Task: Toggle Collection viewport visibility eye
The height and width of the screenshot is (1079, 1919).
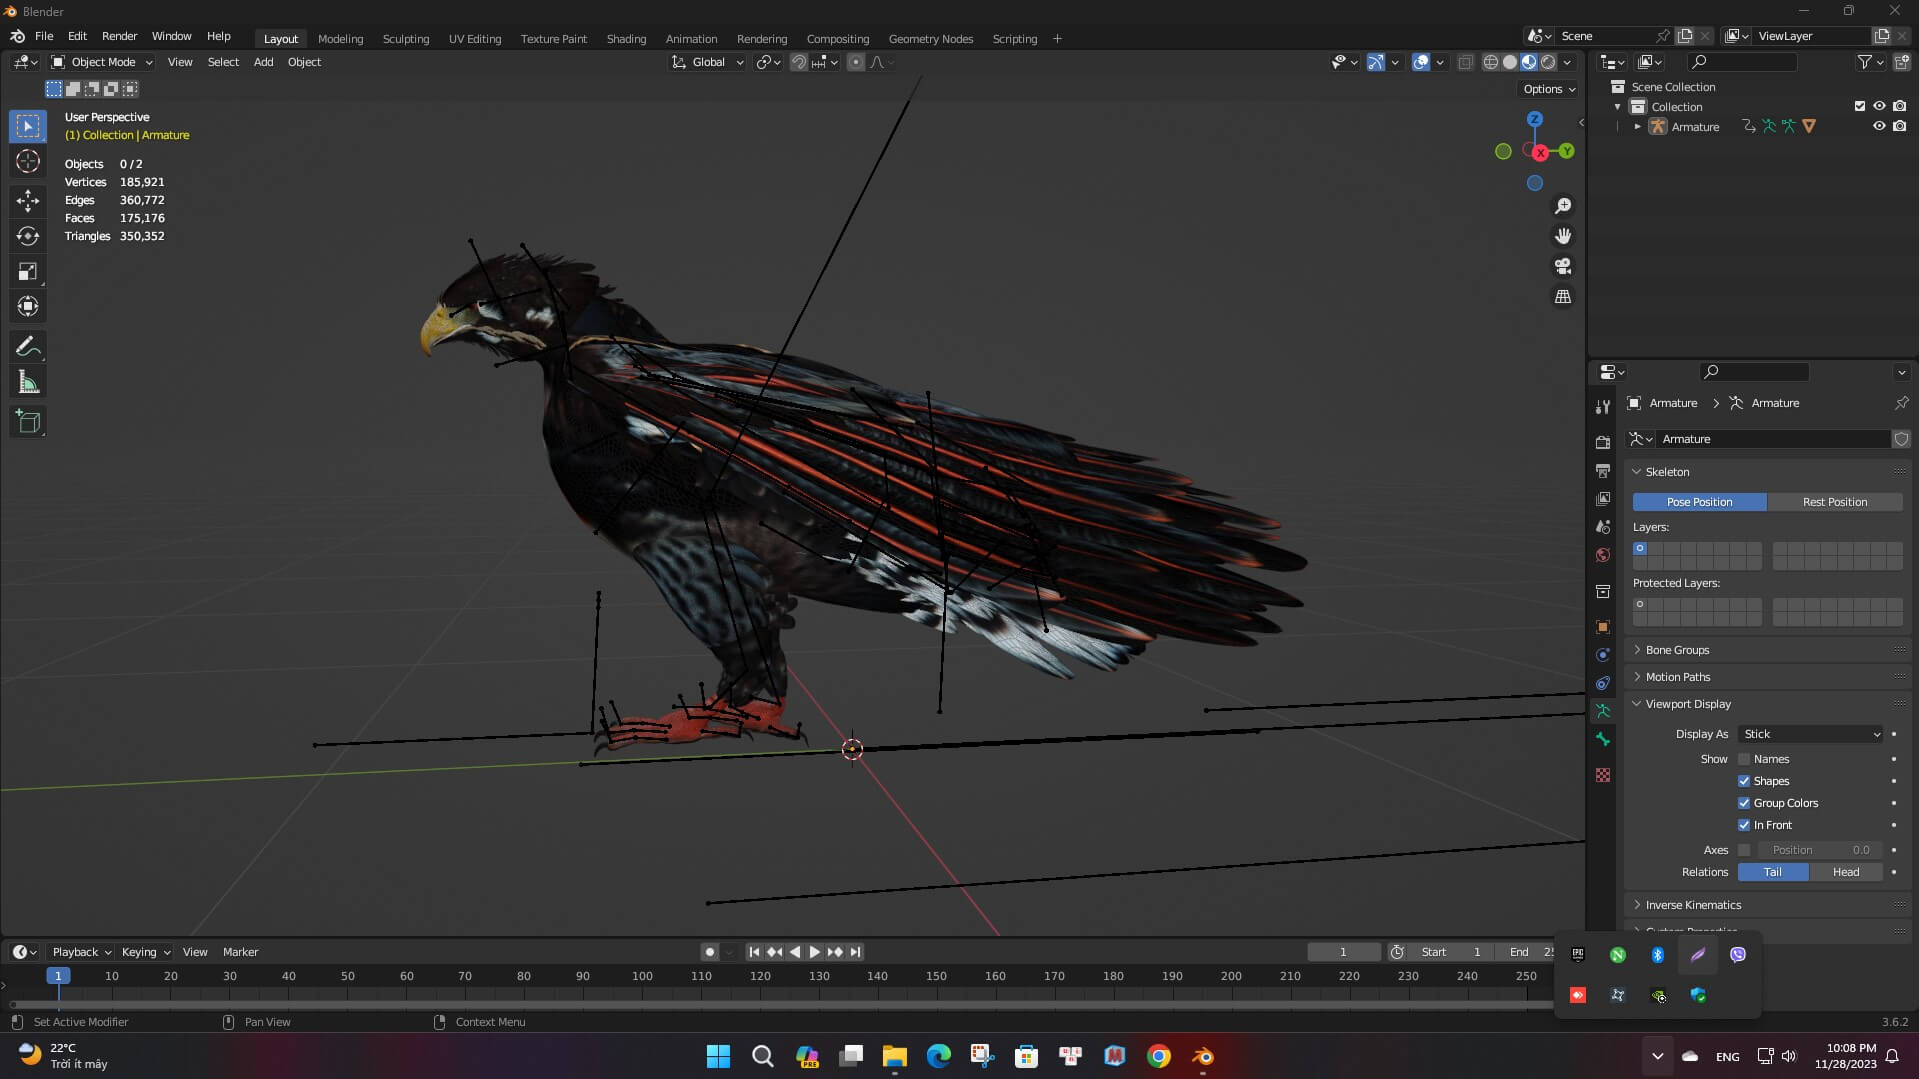Action: point(1879,106)
